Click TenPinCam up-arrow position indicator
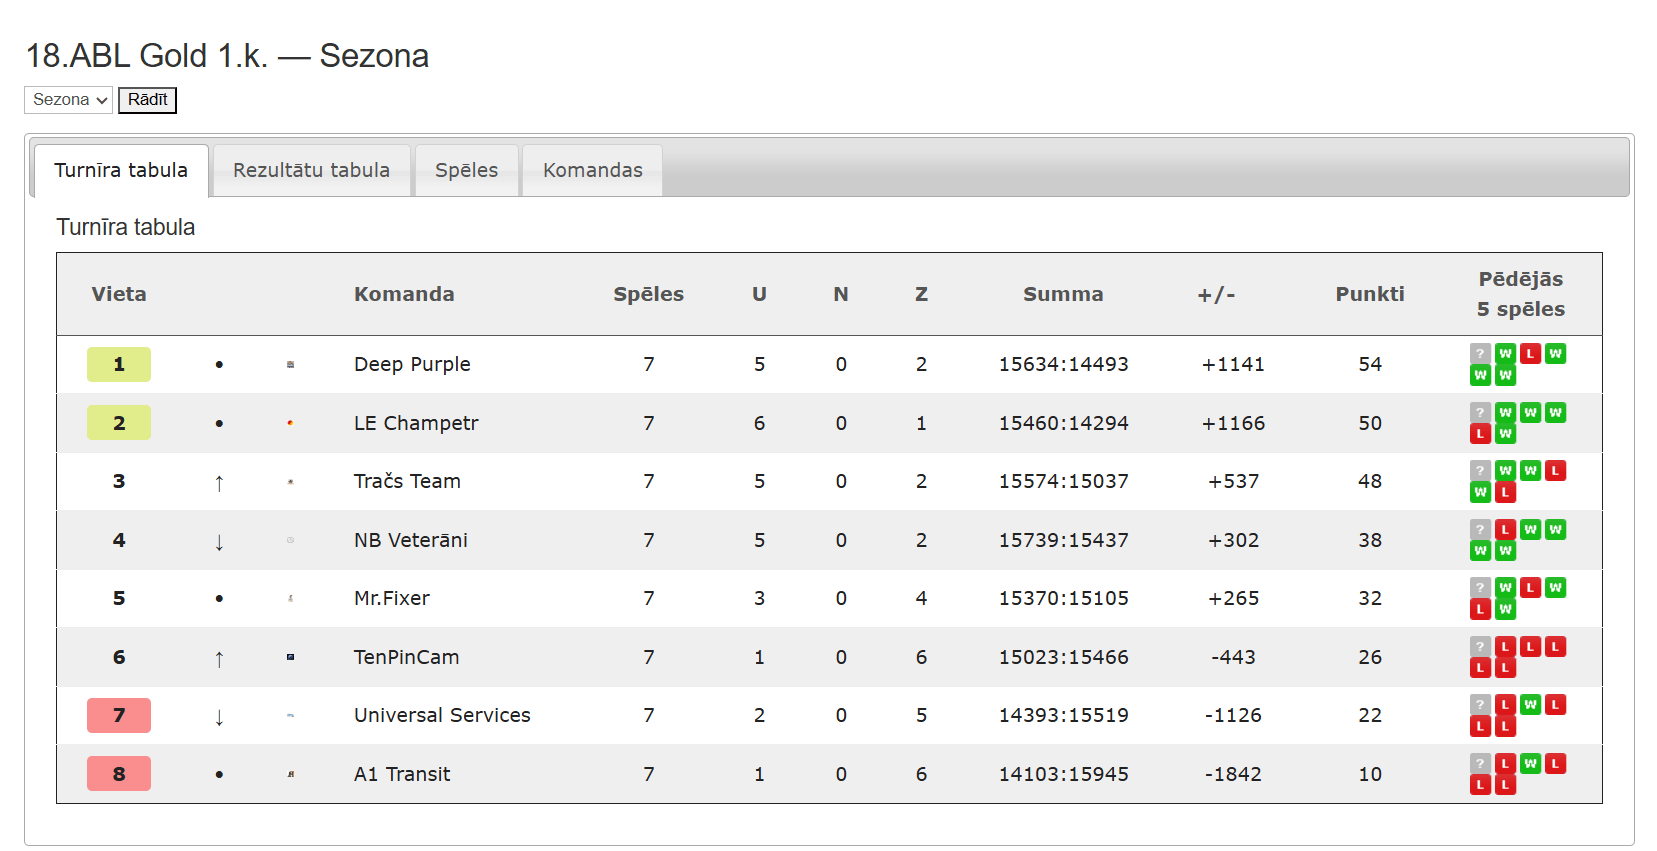 [219, 659]
